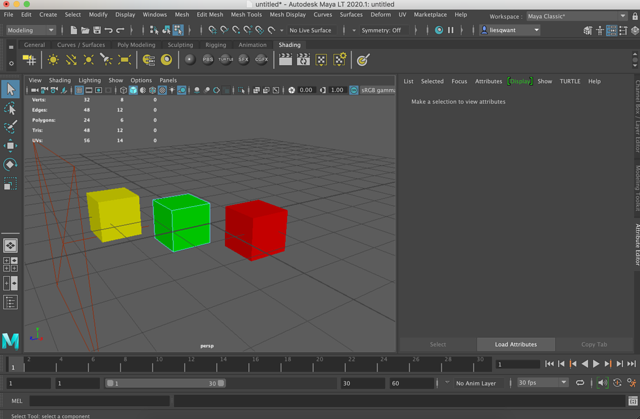Toggle looping playback mode
640x419 pixels.
pos(580,383)
